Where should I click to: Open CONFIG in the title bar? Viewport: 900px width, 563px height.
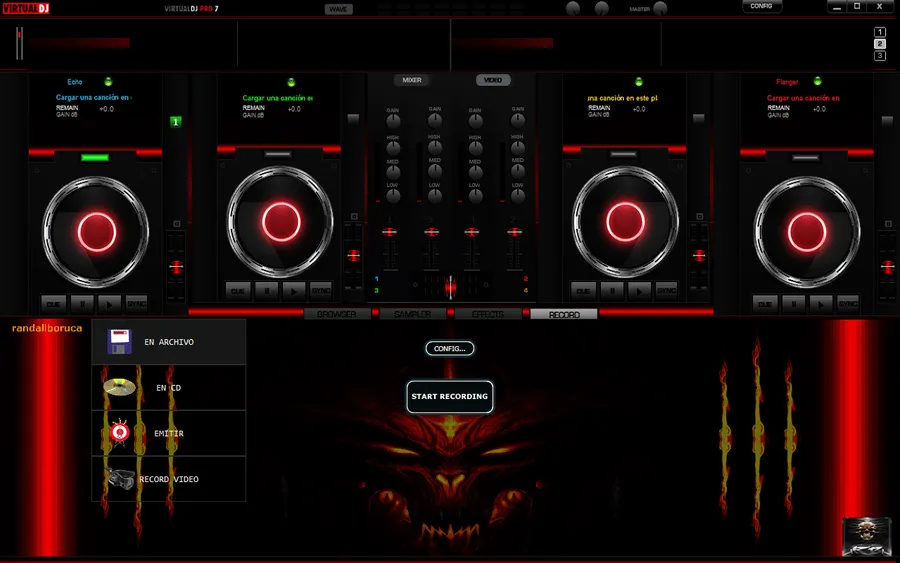pyautogui.click(x=761, y=6)
